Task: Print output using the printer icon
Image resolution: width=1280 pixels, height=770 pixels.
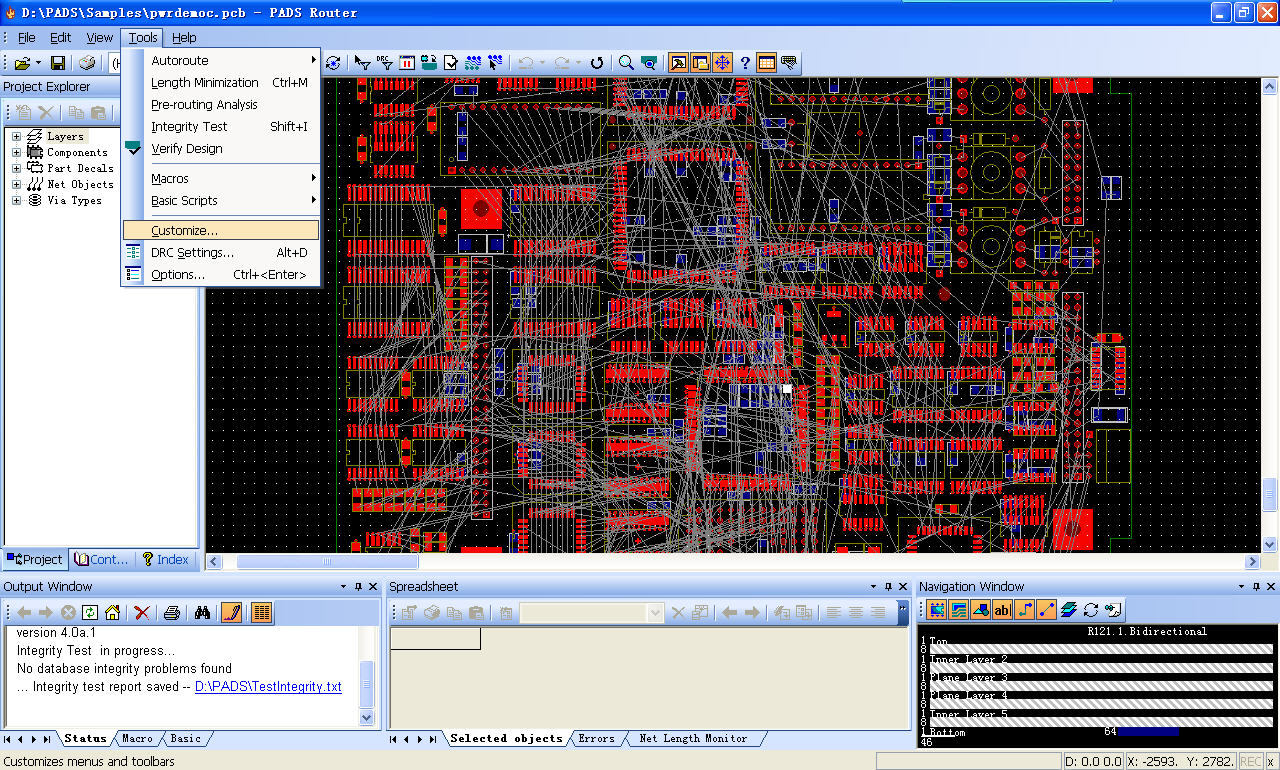Action: 171,613
